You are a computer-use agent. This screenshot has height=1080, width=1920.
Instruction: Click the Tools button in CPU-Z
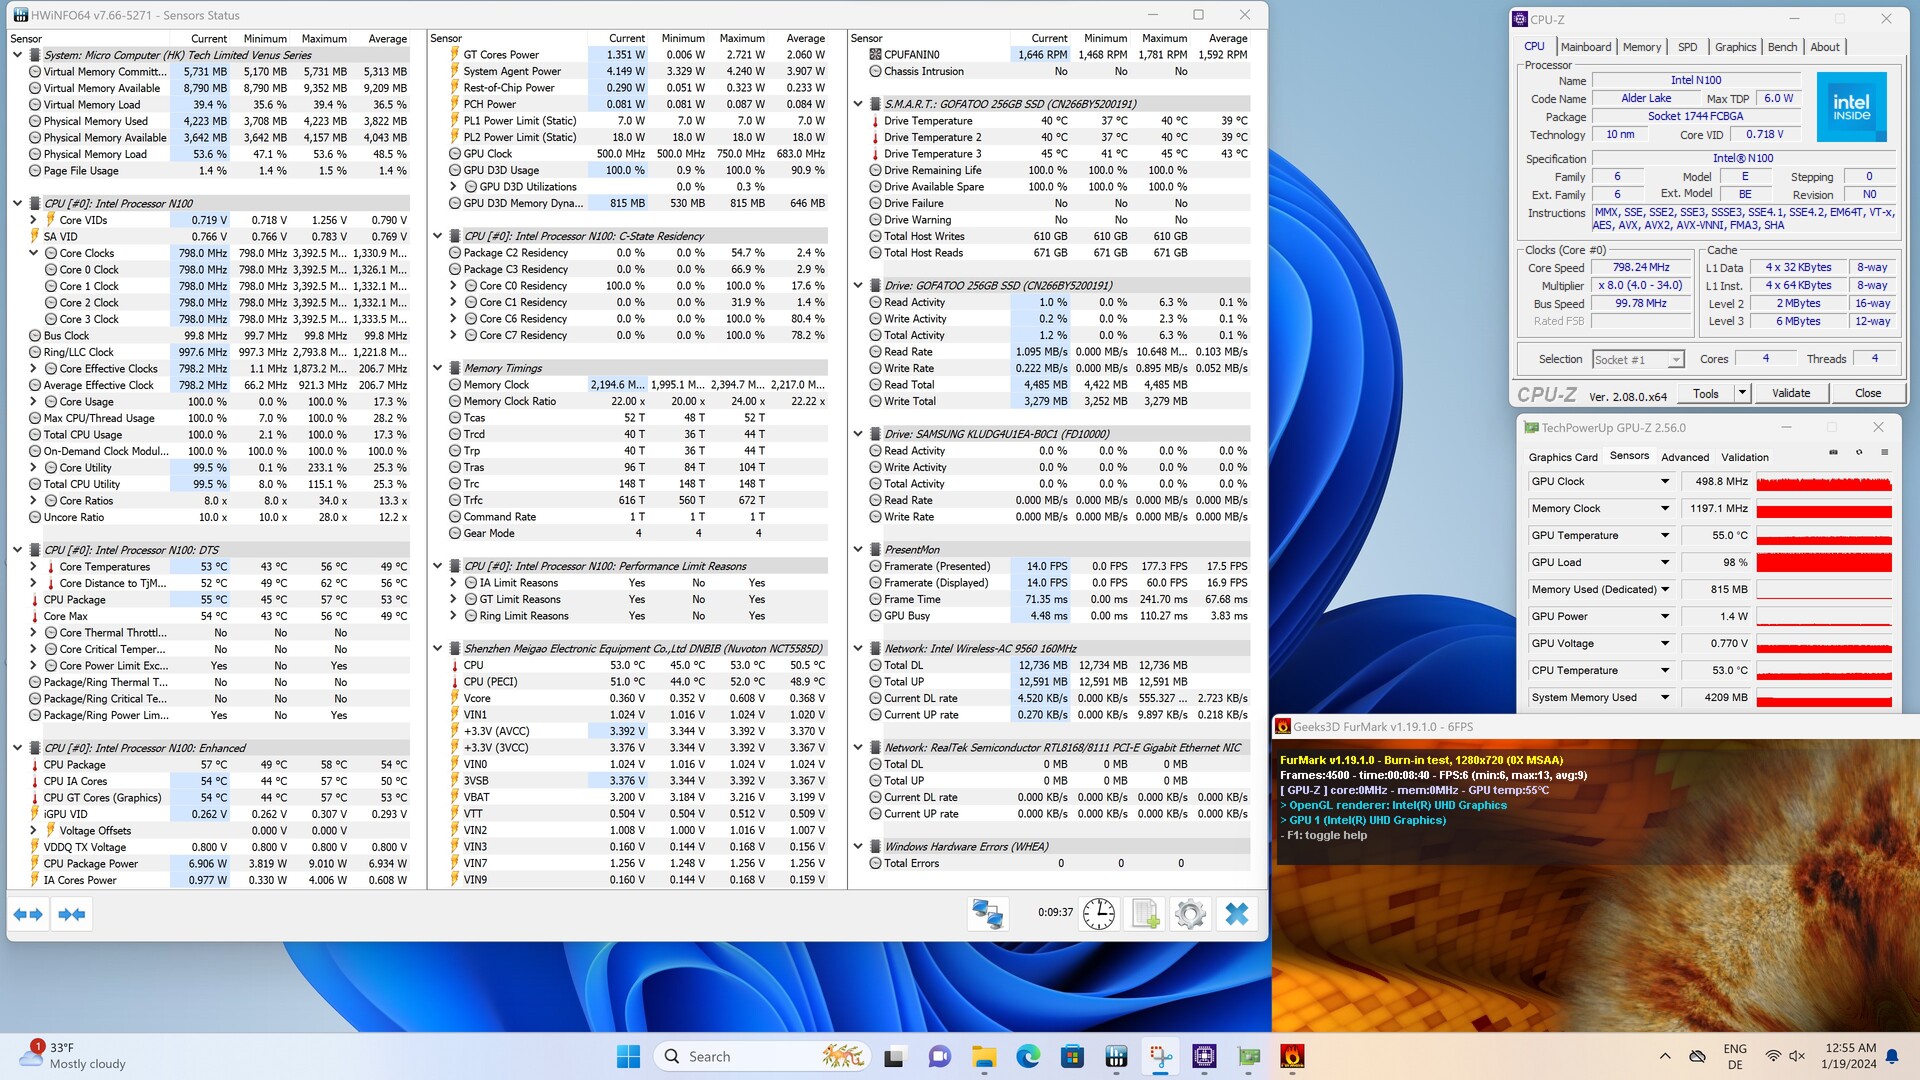point(1705,393)
